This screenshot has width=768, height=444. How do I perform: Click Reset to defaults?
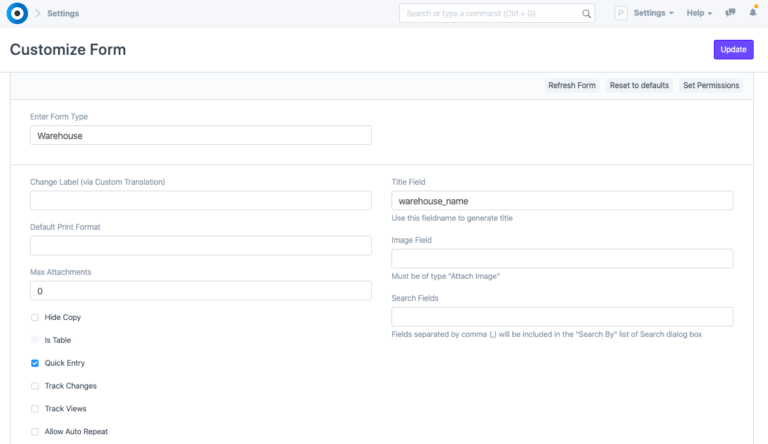pos(639,85)
